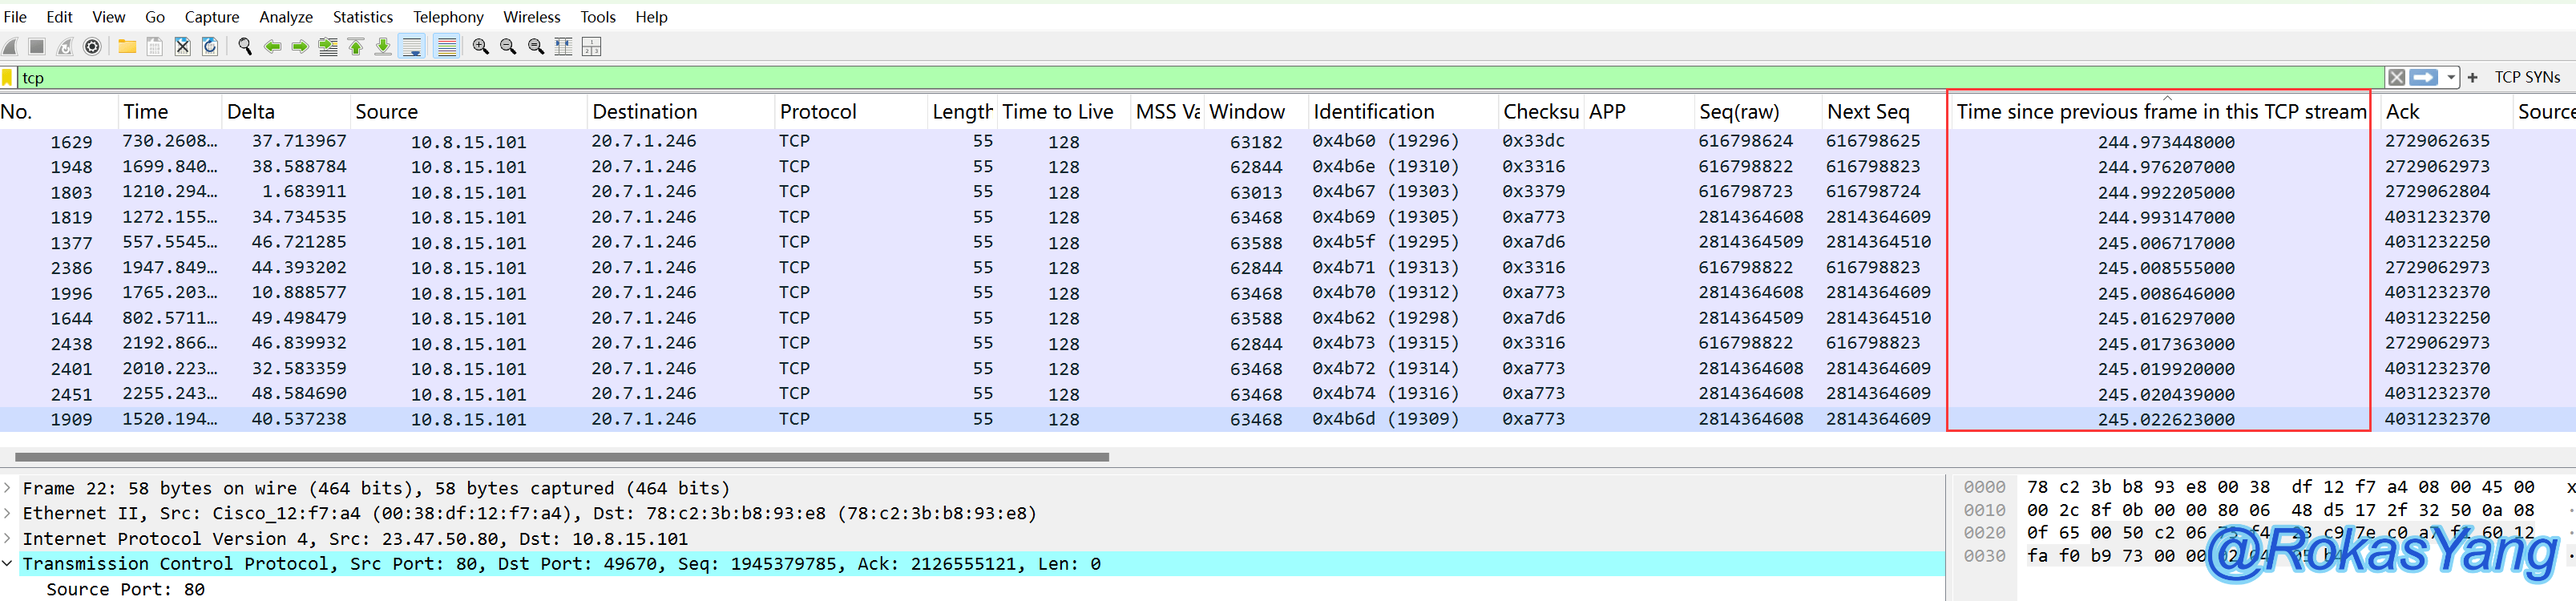Reload the capture file via toolbar icon
2576x601 pixels.
(210, 46)
